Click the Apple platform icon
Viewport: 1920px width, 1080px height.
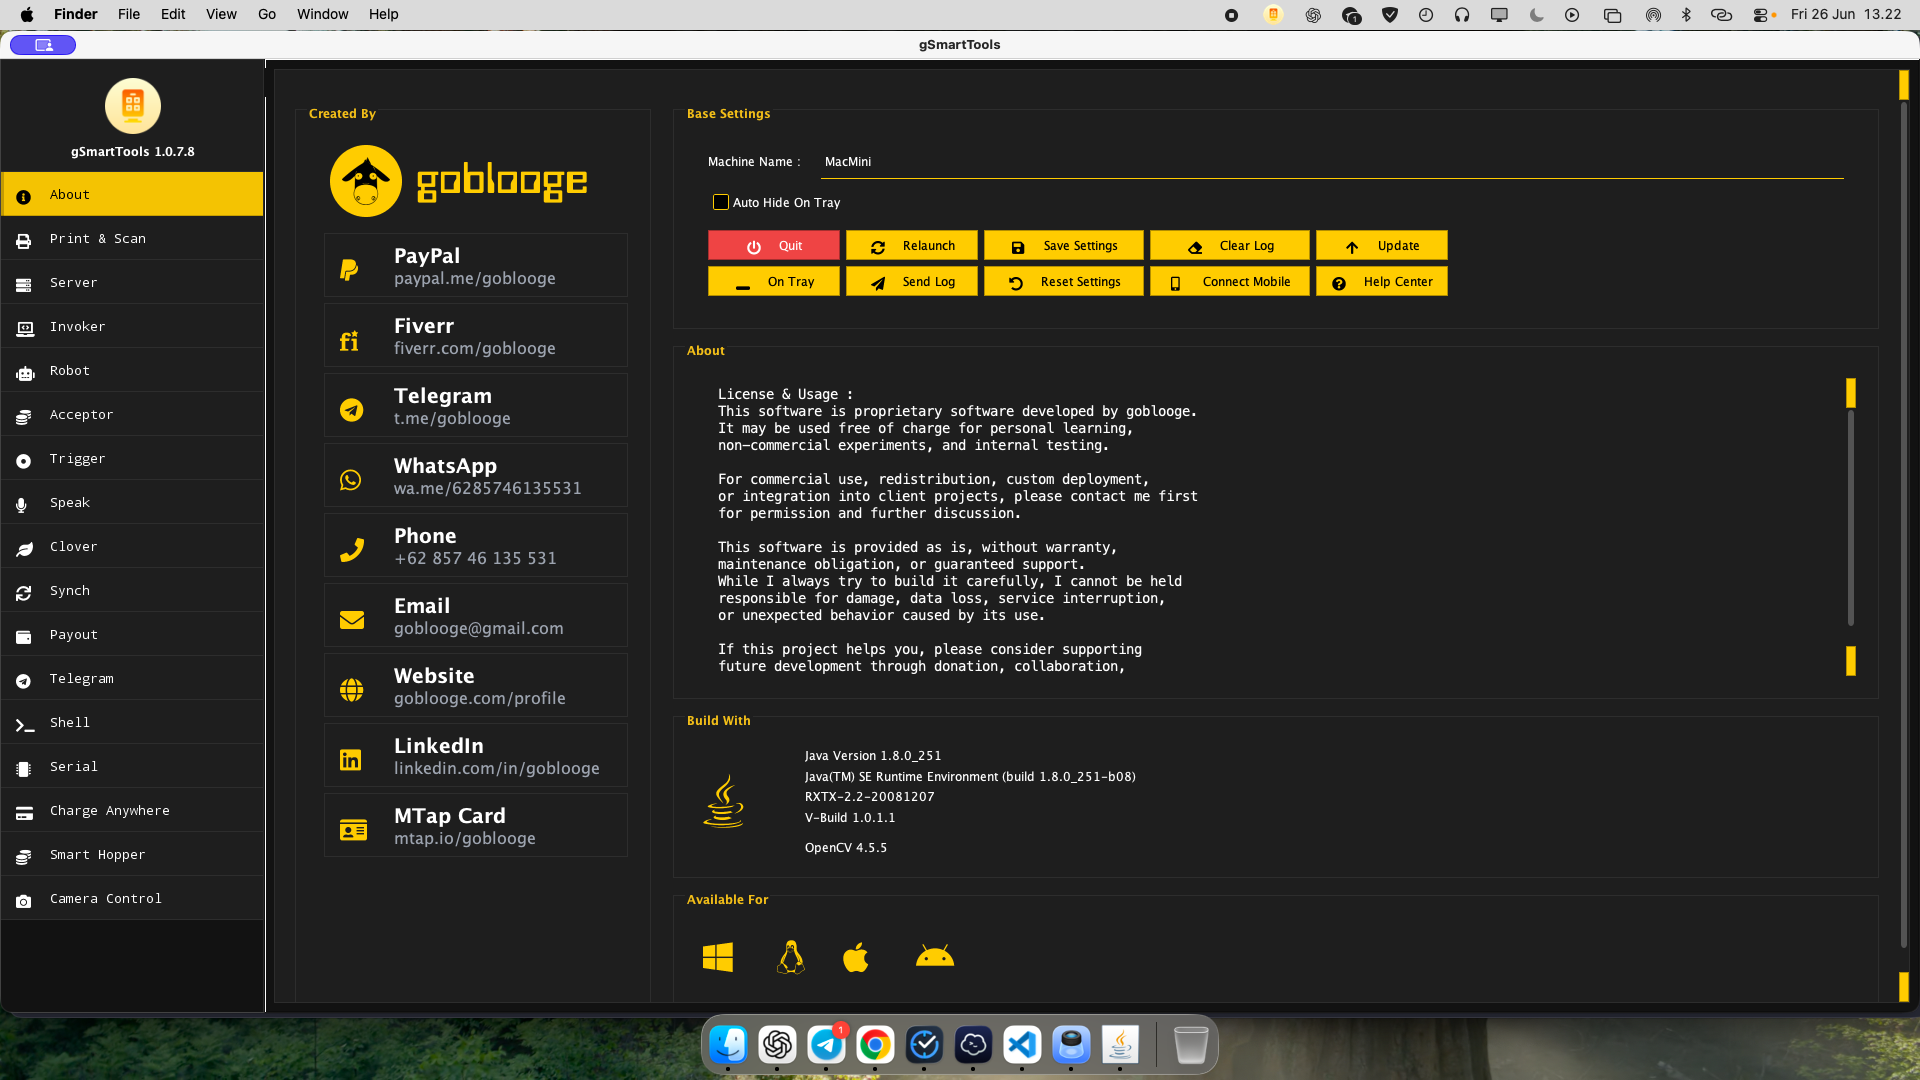tap(856, 957)
